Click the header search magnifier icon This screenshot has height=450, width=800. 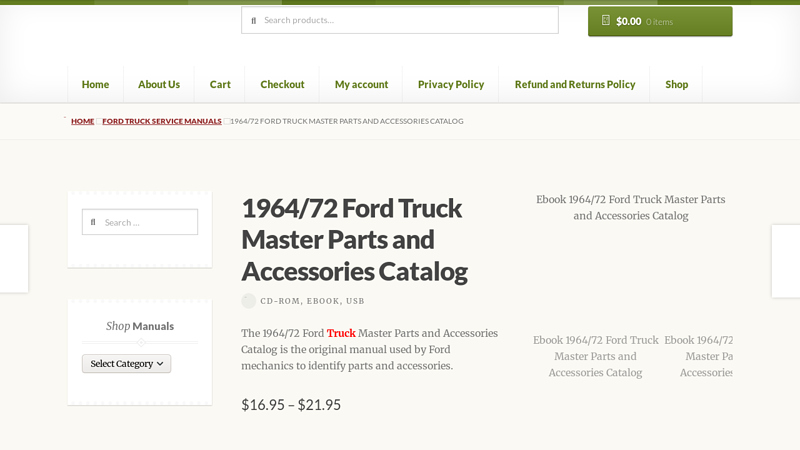coord(254,21)
